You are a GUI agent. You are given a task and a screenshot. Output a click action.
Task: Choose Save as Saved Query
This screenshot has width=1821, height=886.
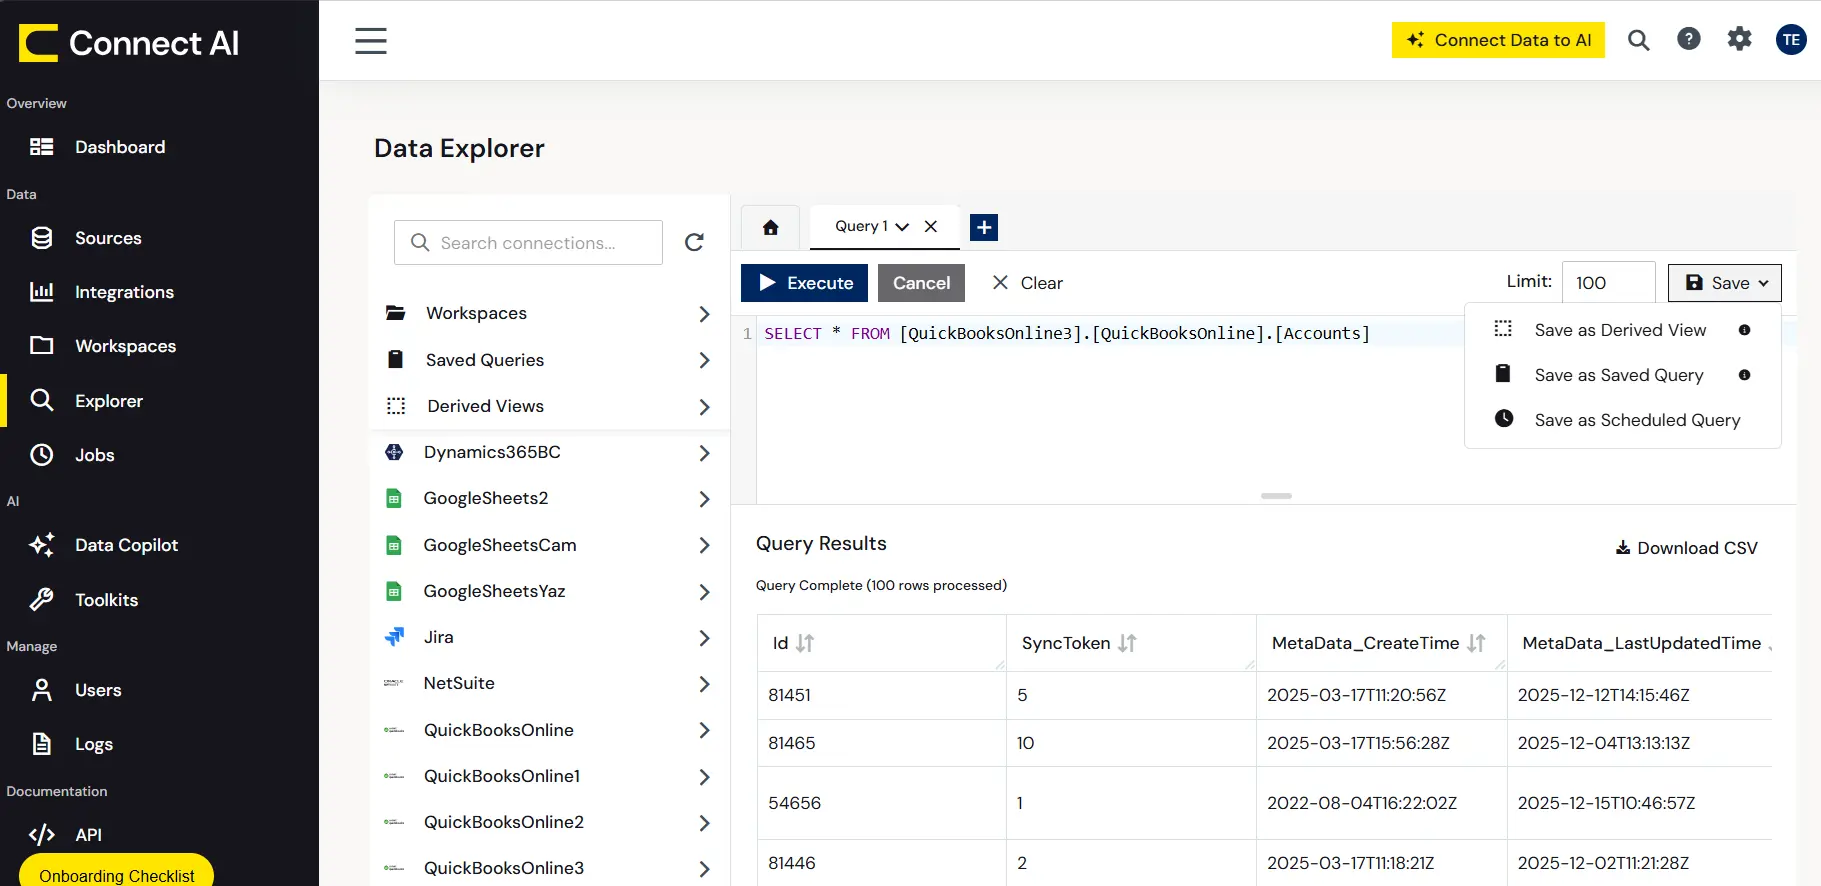pyautogui.click(x=1620, y=375)
